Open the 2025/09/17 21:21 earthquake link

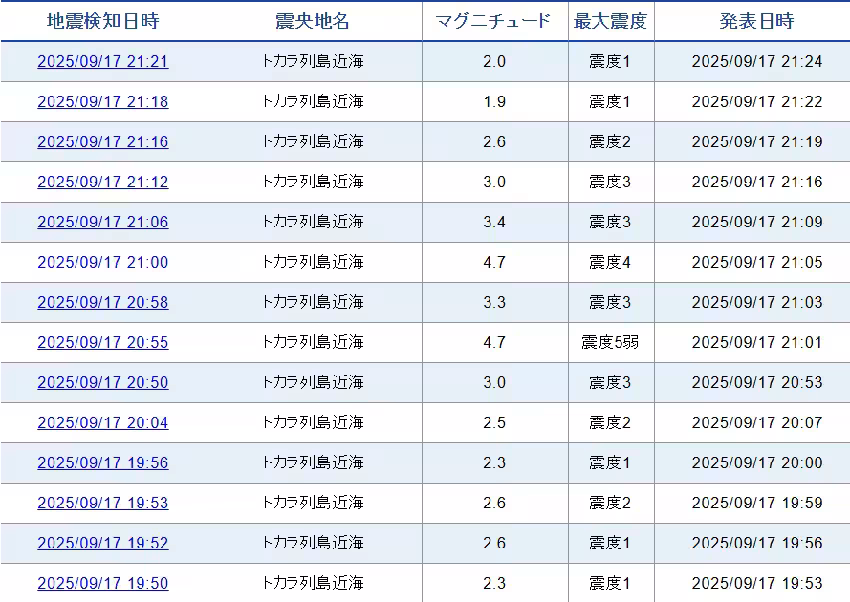pyautogui.click(x=102, y=62)
